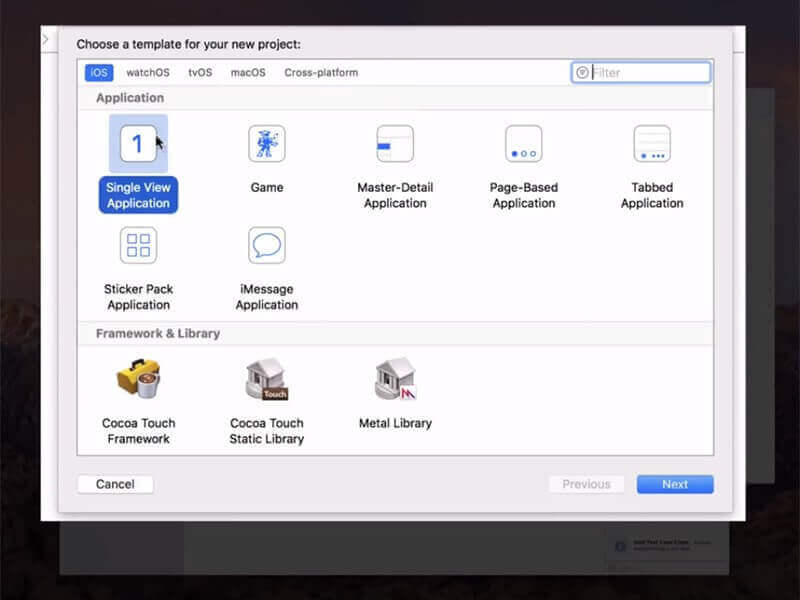Image resolution: width=800 pixels, height=600 pixels.
Task: Choose the Master-Detail Application template
Action: coord(395,144)
